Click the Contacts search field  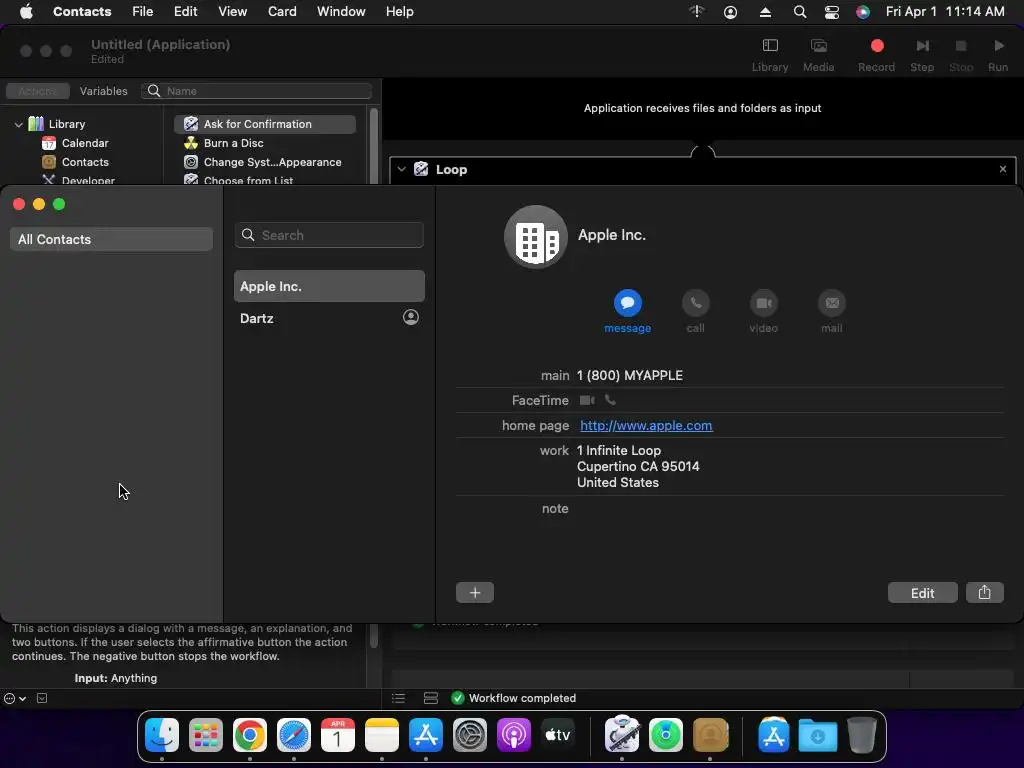[x=329, y=235]
